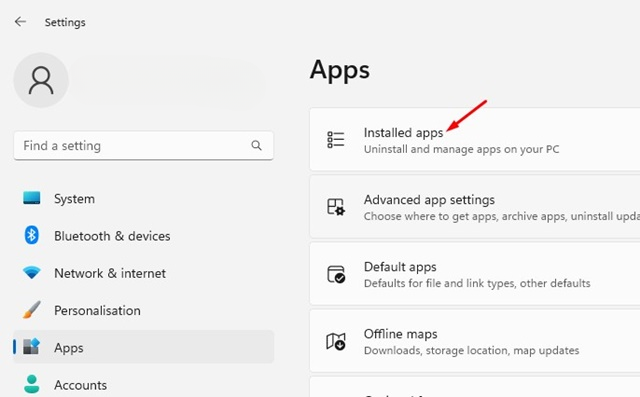Viewport: 640px width, 397px height.
Task: Click 'Downloads, storage location, map updates' text
Action: pyautogui.click(x=471, y=350)
